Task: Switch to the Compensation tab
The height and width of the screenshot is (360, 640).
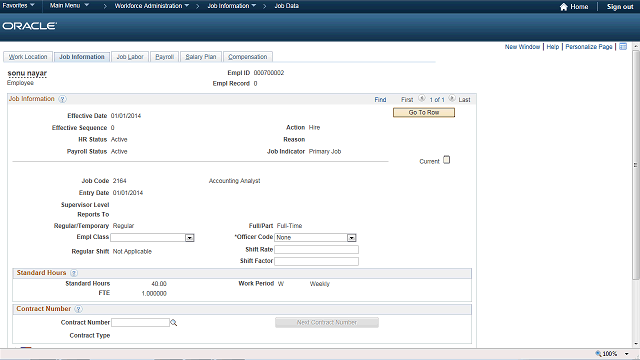Action: coord(247,57)
